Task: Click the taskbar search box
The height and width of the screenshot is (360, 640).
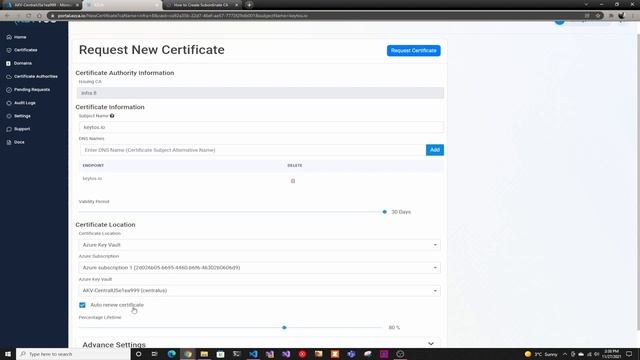Action: 73,354
